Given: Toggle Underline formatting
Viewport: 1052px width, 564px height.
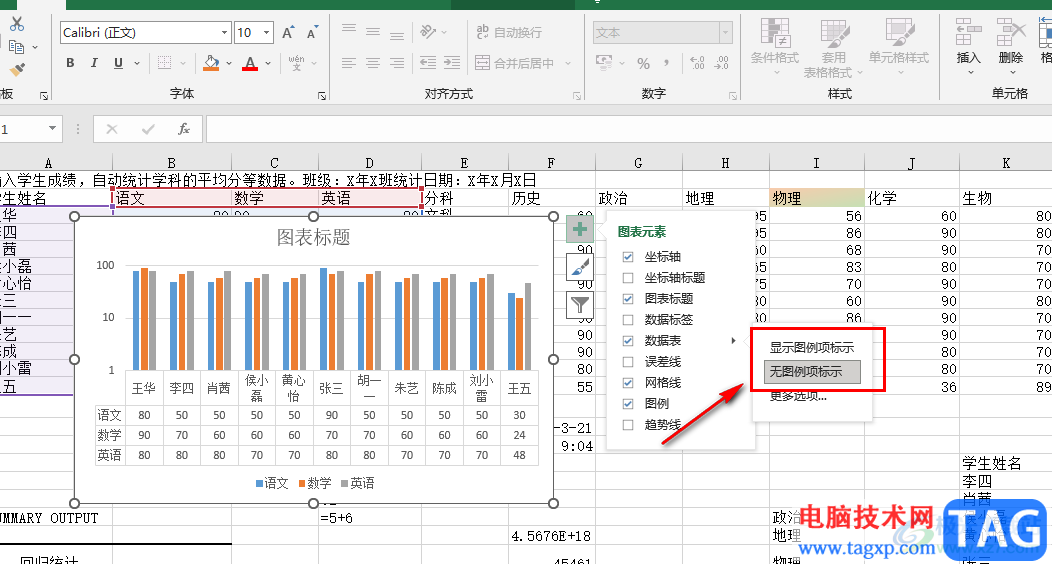Looking at the screenshot, I should 118,63.
